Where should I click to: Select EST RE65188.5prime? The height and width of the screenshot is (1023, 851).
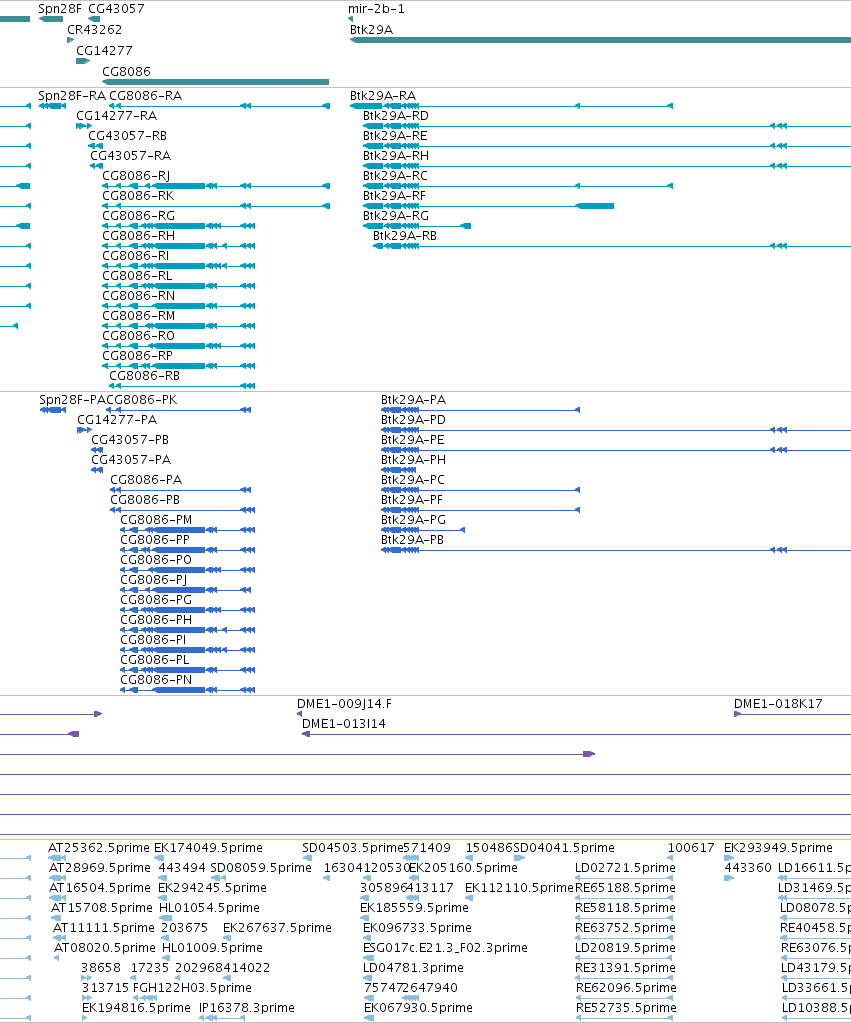click(625, 888)
